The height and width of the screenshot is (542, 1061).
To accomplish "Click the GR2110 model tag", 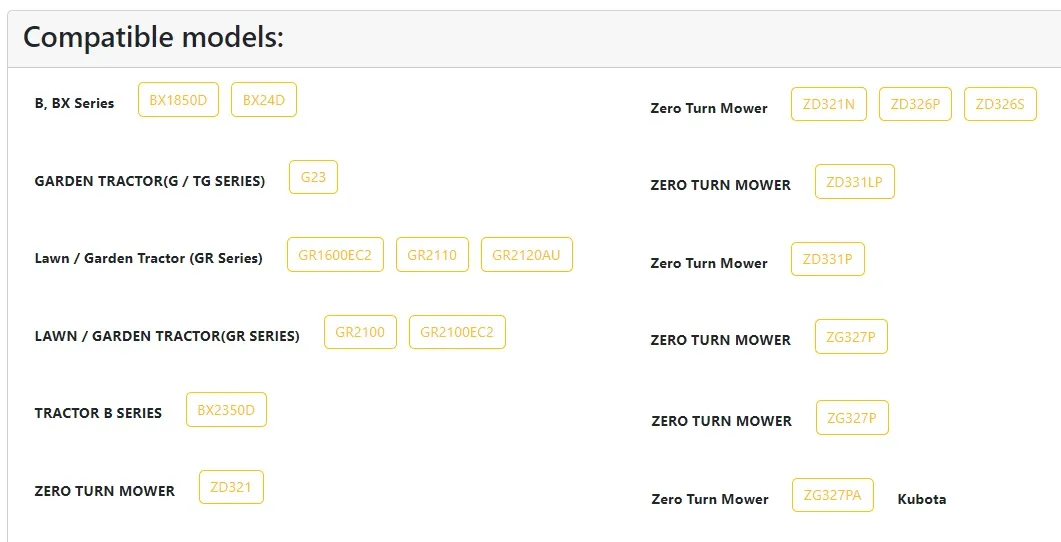I will (x=432, y=255).
